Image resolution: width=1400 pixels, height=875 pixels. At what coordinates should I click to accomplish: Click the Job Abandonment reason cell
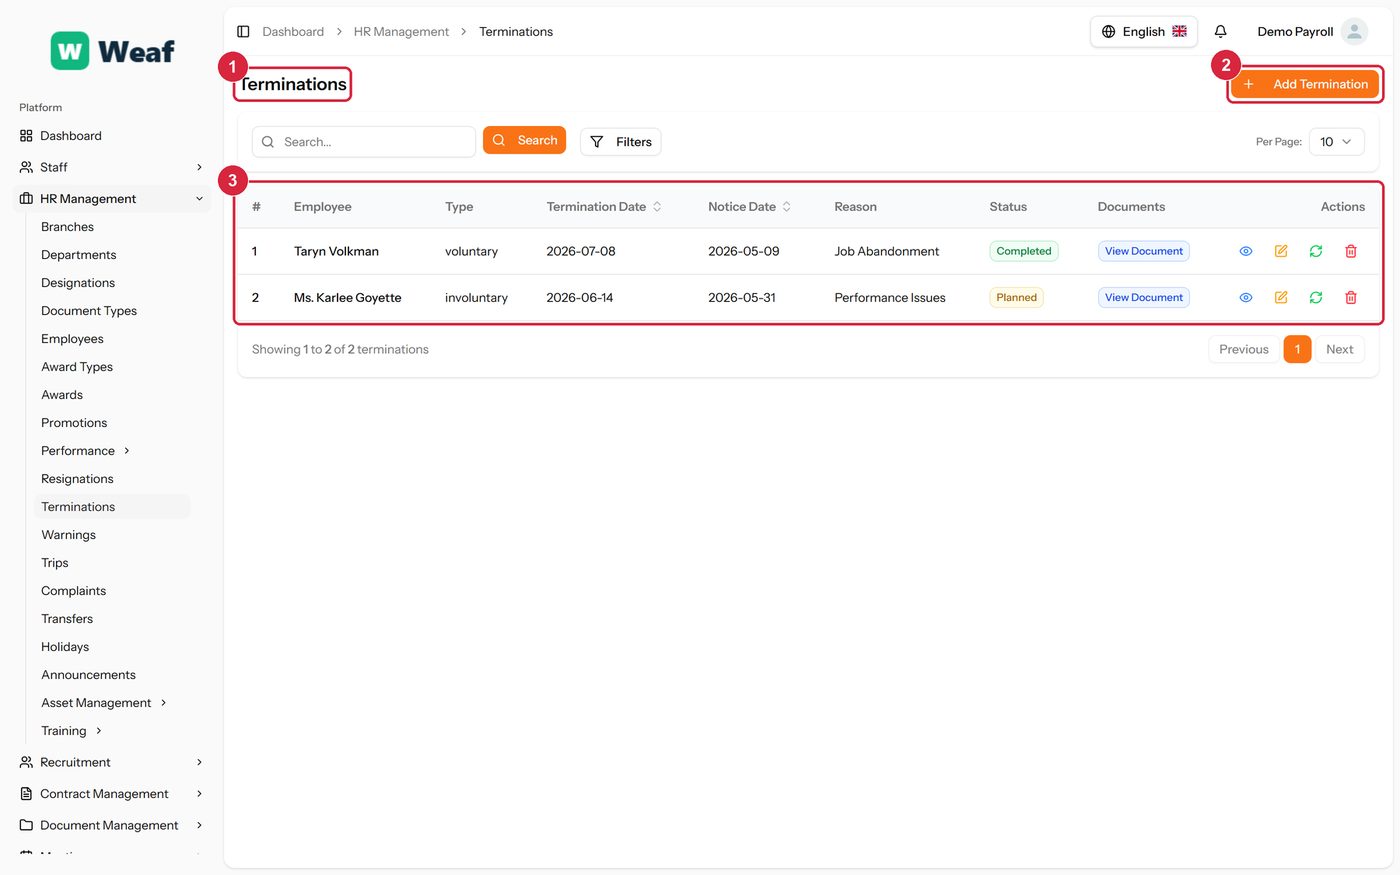887,251
